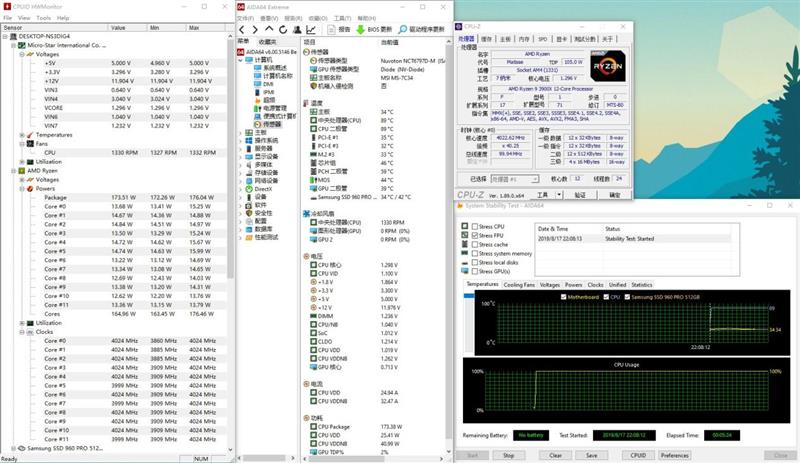This screenshot has width=800, height=463.
Task: Toggle Motherboard graph legend checkbox
Action: [x=563, y=297]
